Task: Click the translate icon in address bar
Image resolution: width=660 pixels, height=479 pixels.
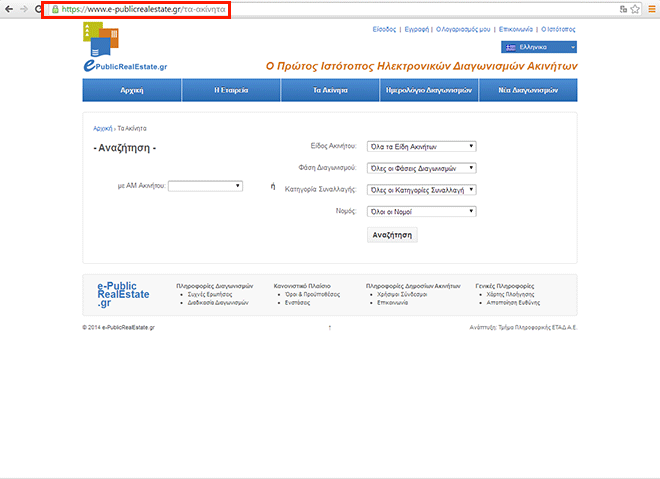Action: pyautogui.click(x=623, y=8)
